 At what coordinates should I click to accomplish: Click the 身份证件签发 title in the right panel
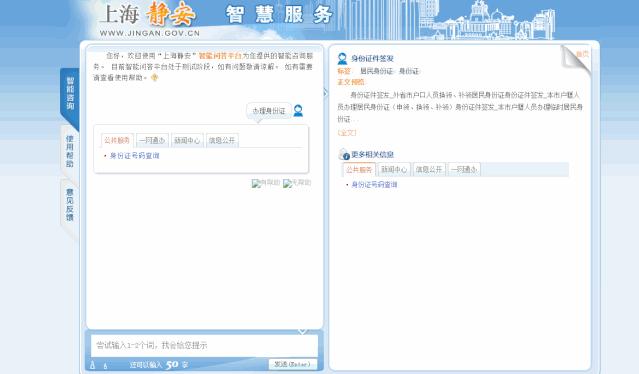point(372,59)
